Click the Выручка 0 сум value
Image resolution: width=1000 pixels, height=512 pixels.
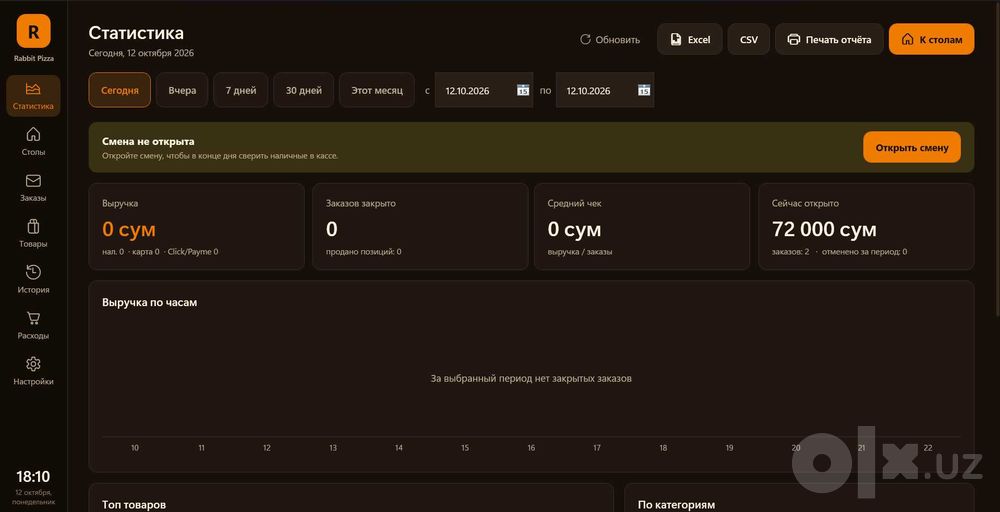tap(129, 229)
